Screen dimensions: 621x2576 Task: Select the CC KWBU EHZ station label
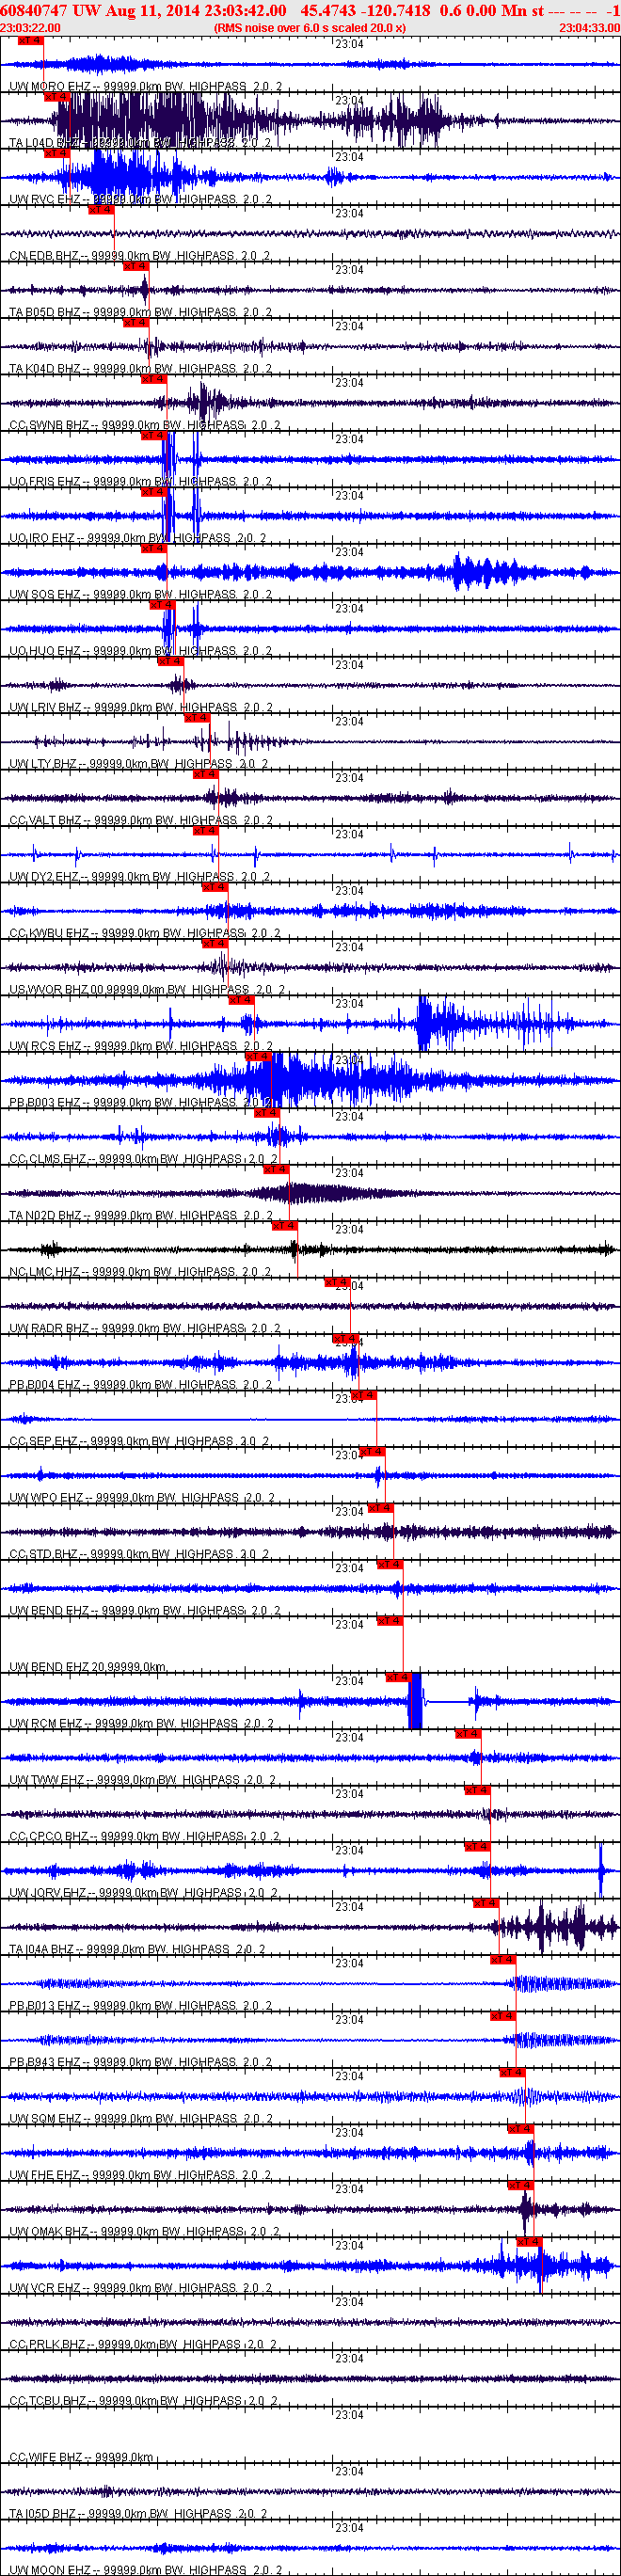click(145, 934)
